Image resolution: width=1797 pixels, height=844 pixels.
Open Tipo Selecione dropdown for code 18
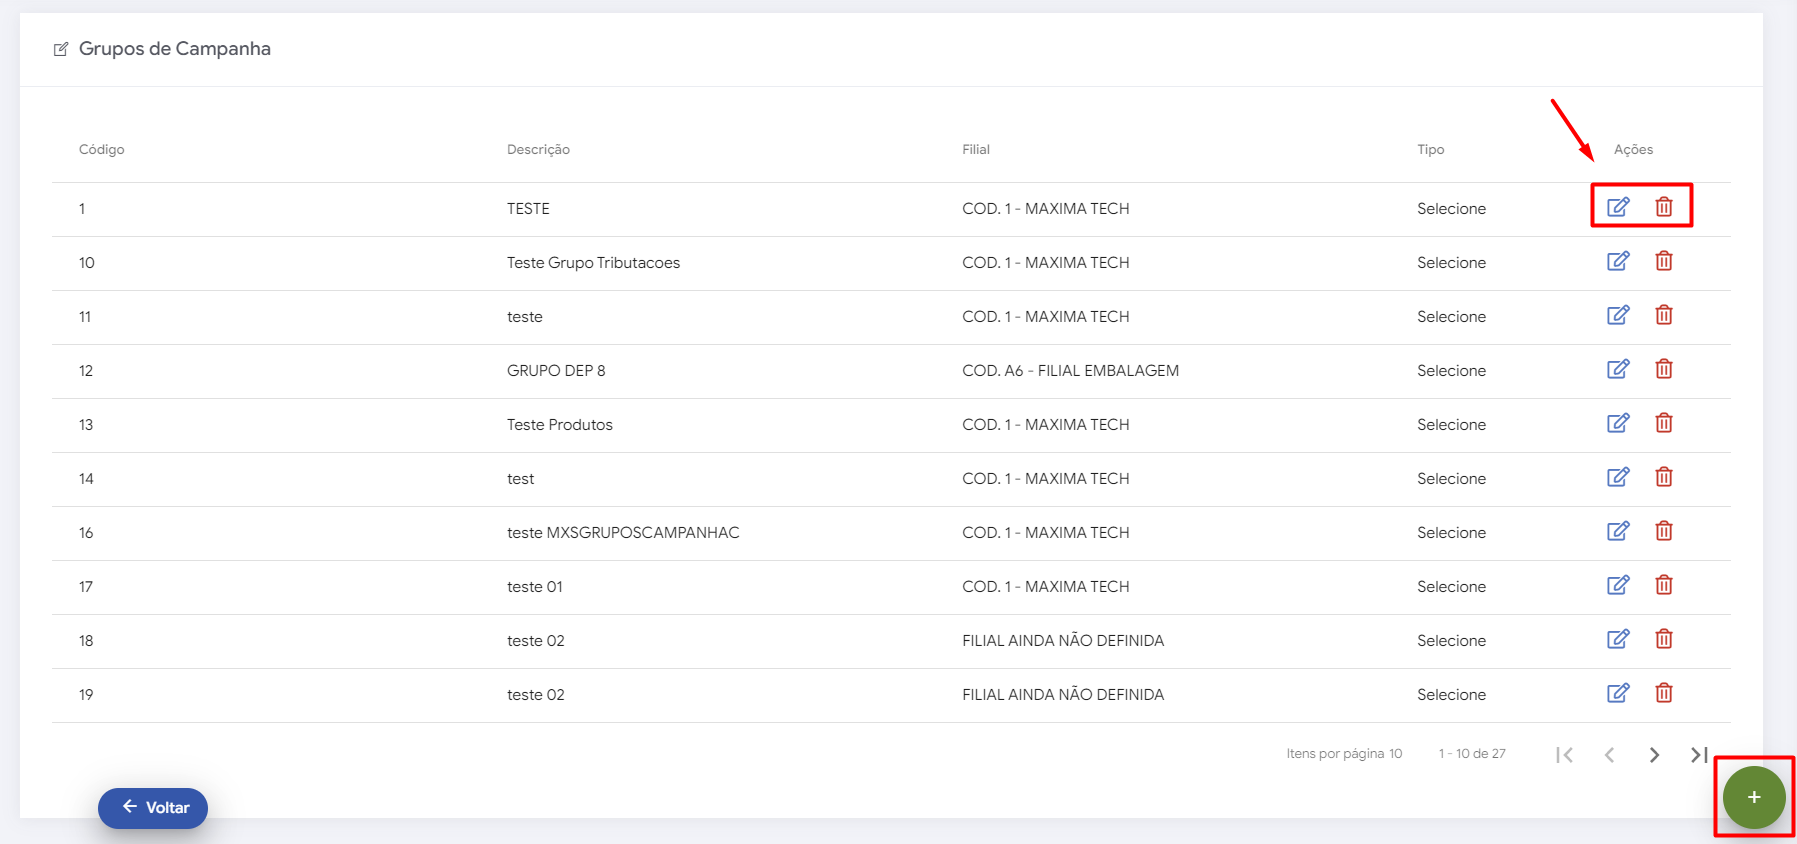(x=1451, y=641)
